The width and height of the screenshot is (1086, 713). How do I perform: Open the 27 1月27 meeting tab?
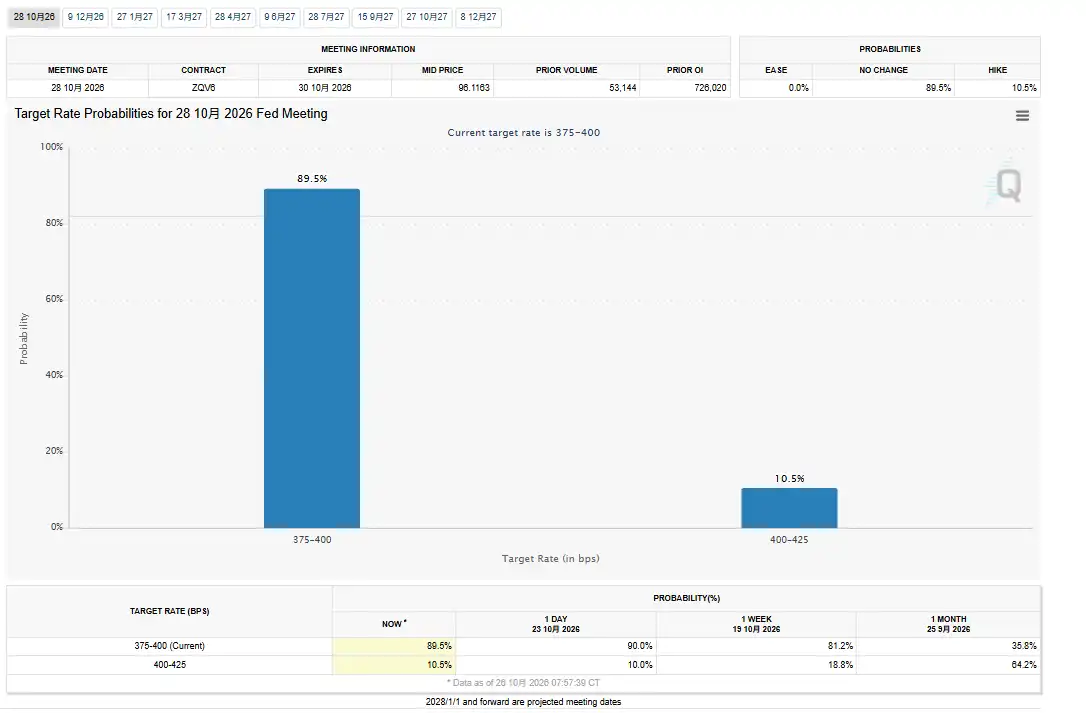pyautogui.click(x=135, y=17)
